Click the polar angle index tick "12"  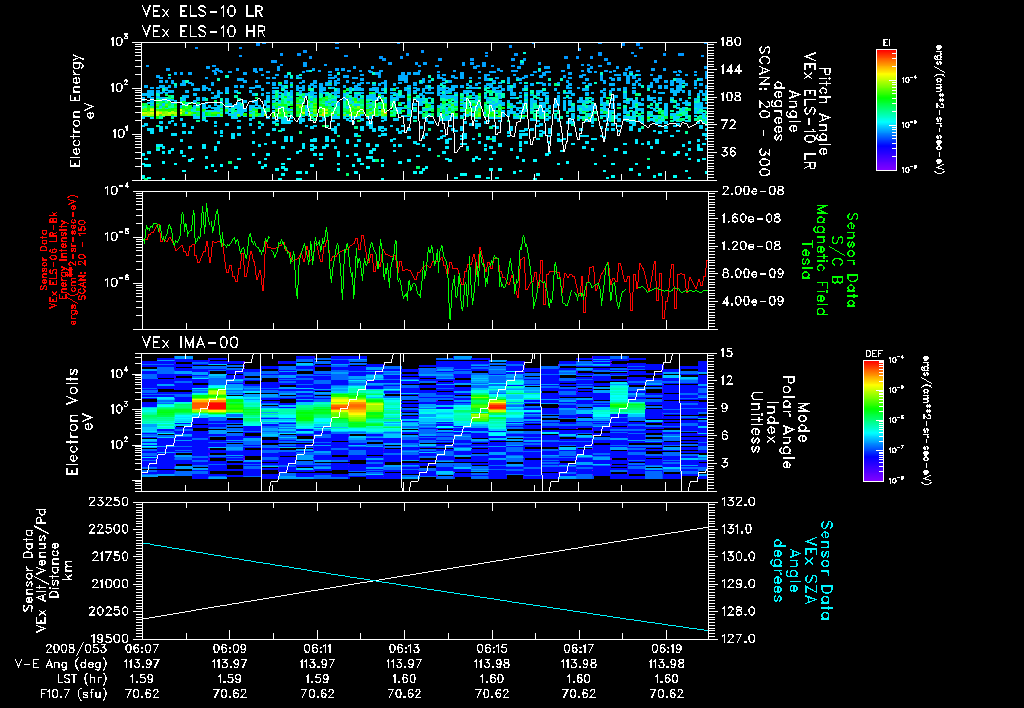(727, 380)
